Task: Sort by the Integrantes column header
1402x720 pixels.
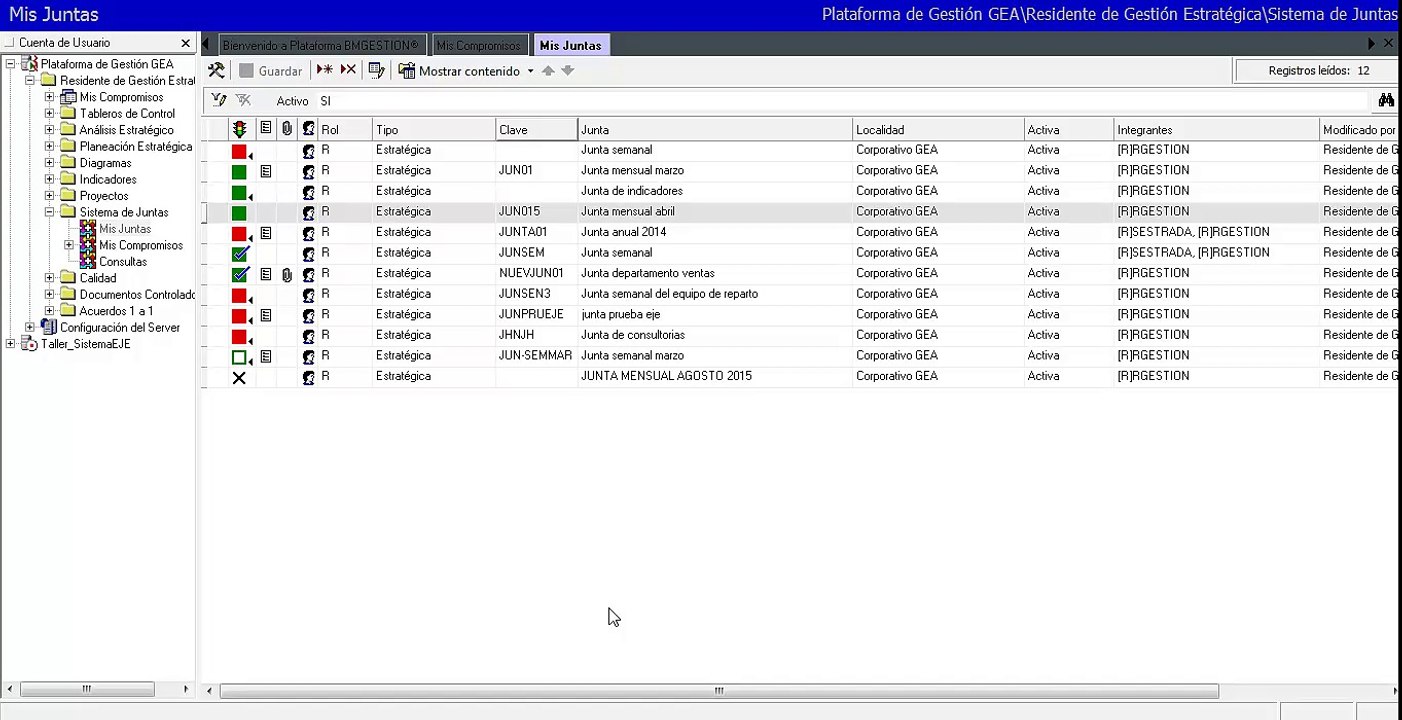Action: tap(1216, 130)
